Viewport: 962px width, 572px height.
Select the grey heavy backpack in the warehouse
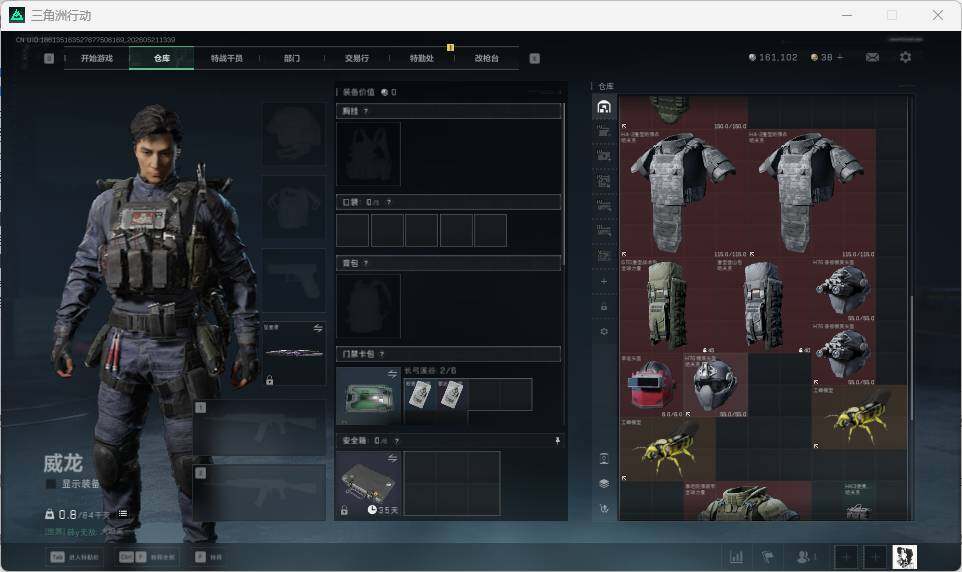pyautogui.click(x=763, y=305)
